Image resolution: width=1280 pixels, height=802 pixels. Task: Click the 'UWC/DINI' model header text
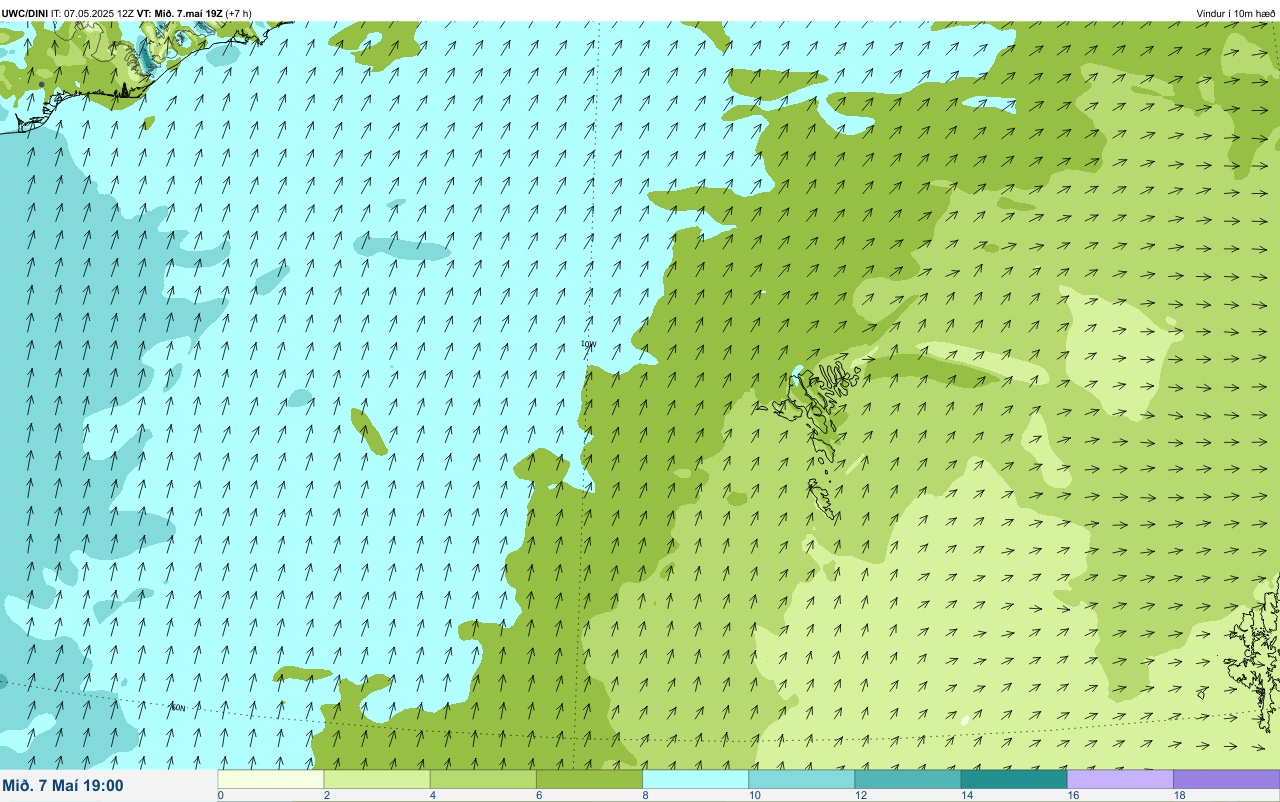(x=25, y=13)
